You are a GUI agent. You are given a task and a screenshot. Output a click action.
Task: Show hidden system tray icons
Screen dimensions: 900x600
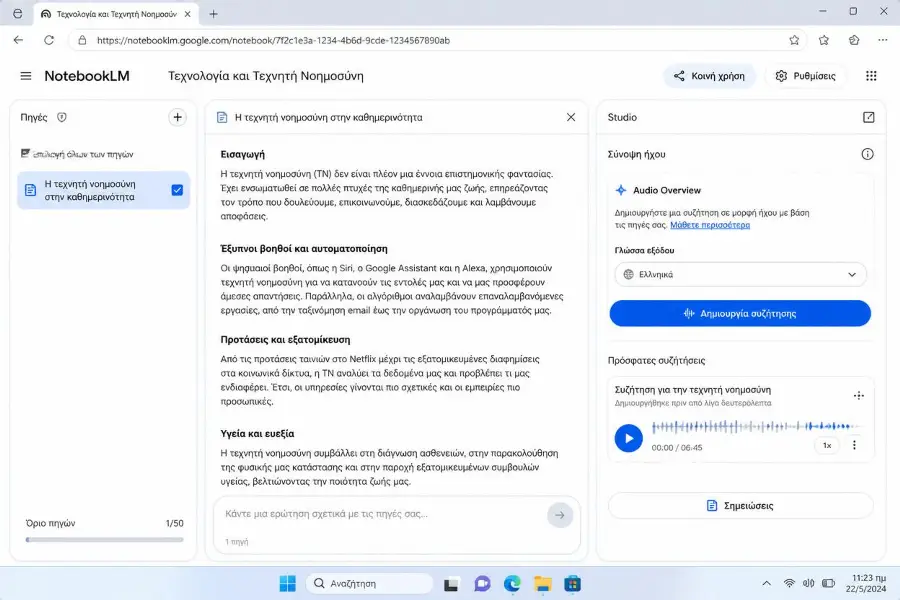766,583
